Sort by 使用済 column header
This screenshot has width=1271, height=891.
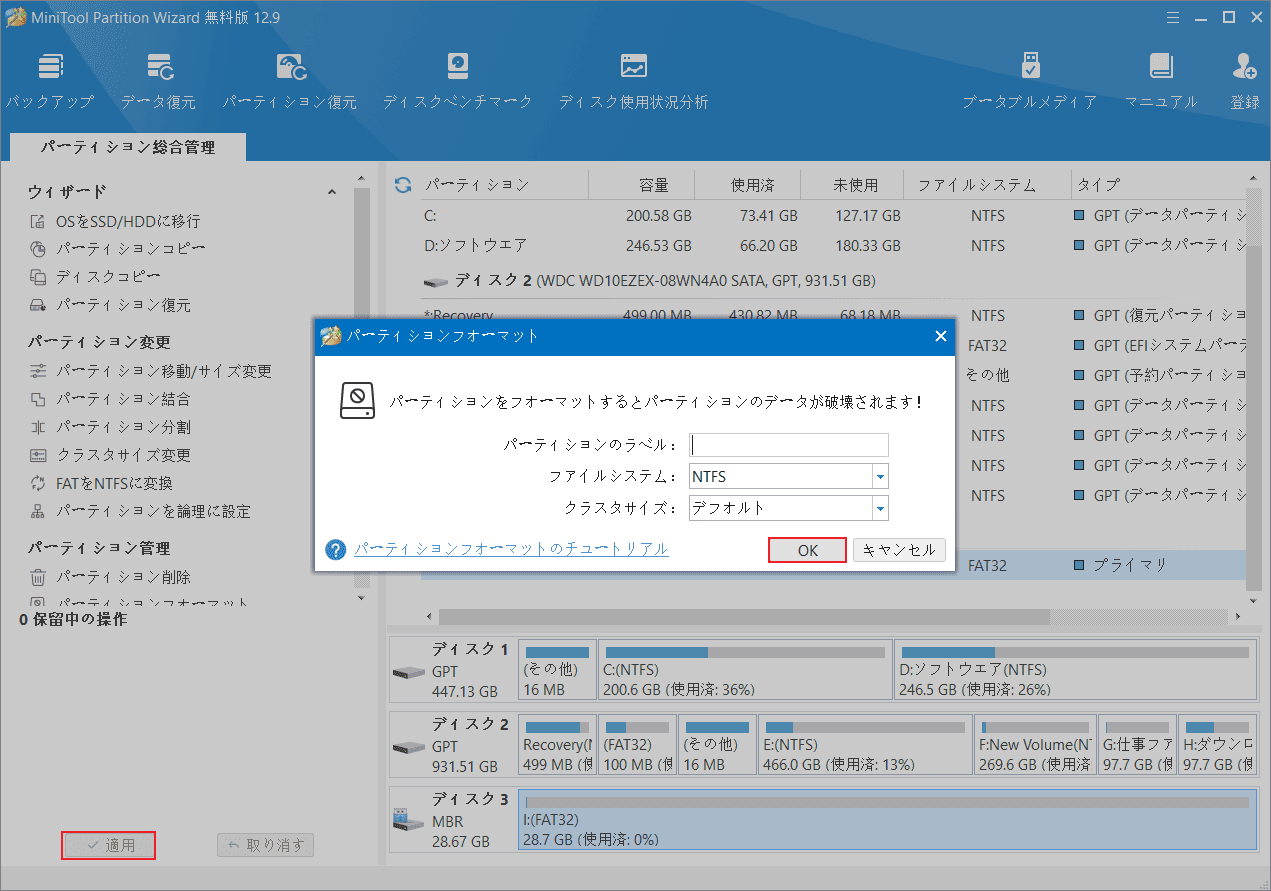click(752, 185)
